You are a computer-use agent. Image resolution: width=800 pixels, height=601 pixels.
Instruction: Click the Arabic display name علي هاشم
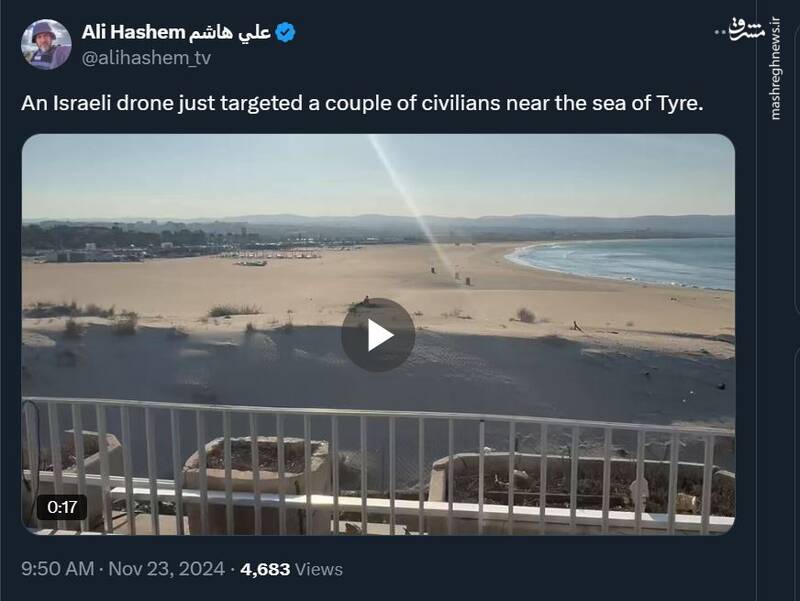(x=241, y=33)
